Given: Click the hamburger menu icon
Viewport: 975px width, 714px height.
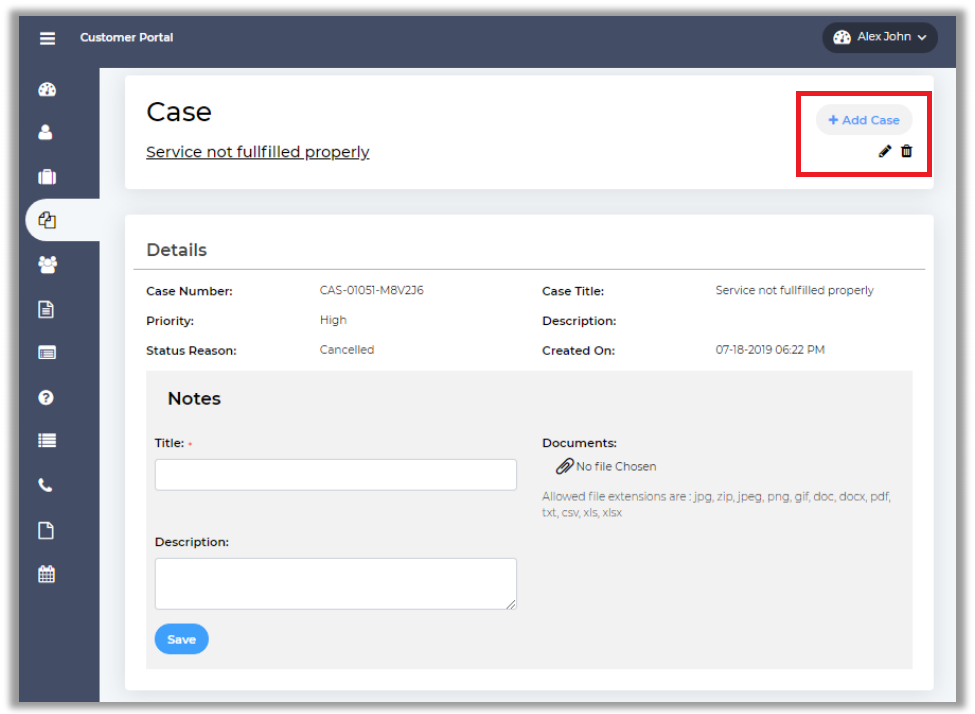Looking at the screenshot, I should click(x=47, y=38).
